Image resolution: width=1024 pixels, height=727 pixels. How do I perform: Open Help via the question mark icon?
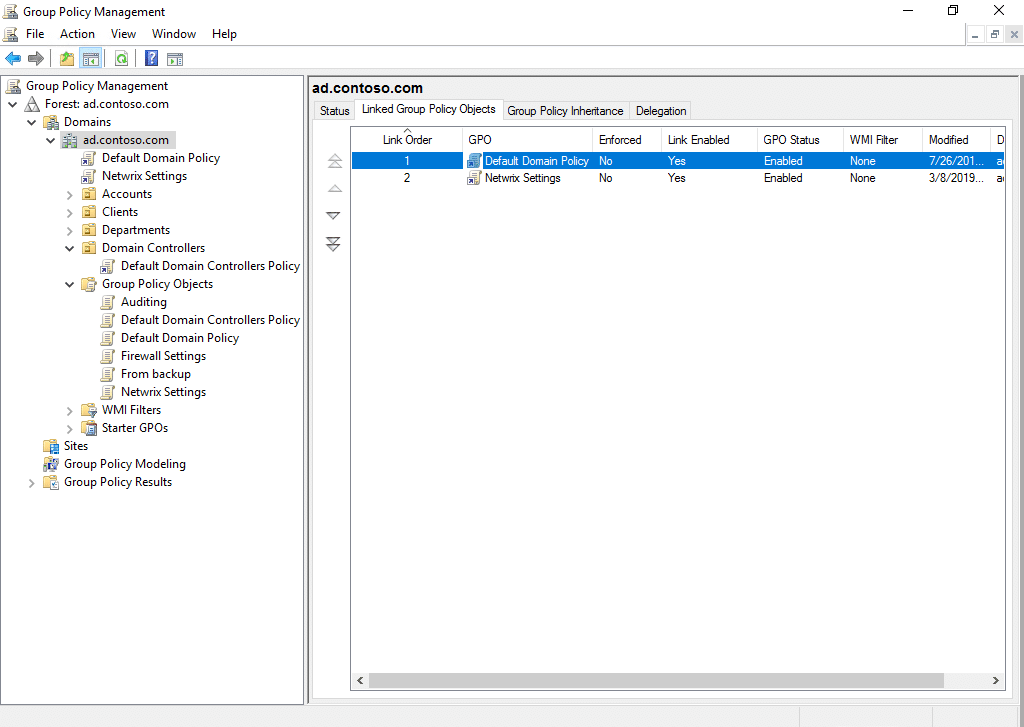(x=152, y=59)
